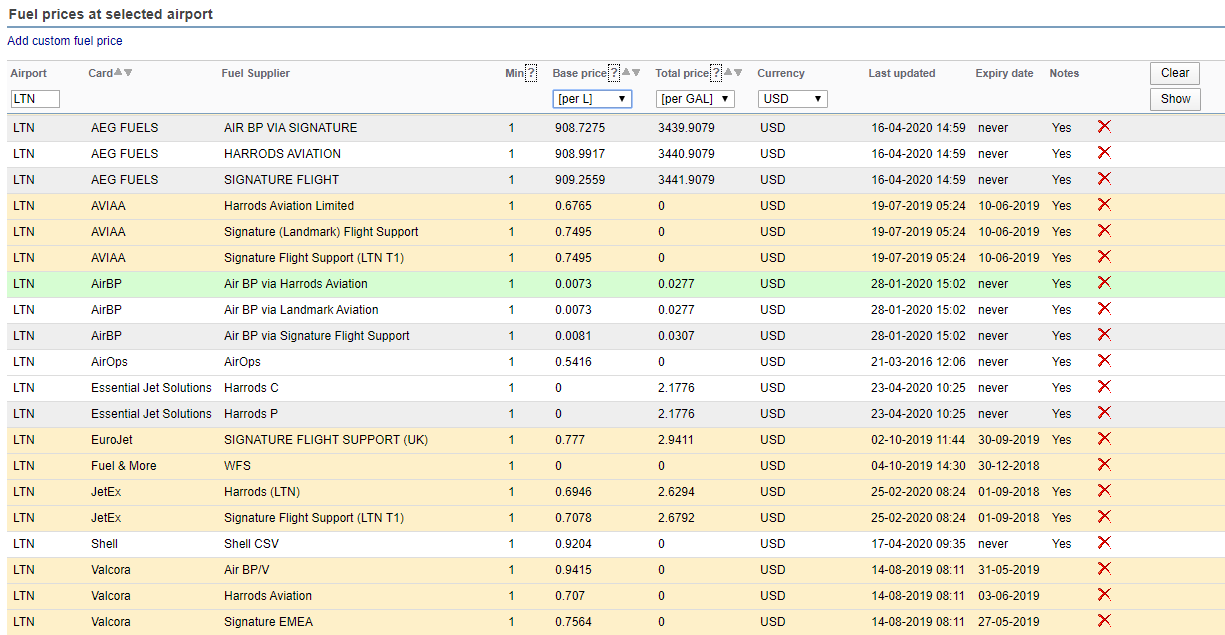
Task: Click last updated 21-03-2016 12:06
Action: pyautogui.click(x=918, y=361)
